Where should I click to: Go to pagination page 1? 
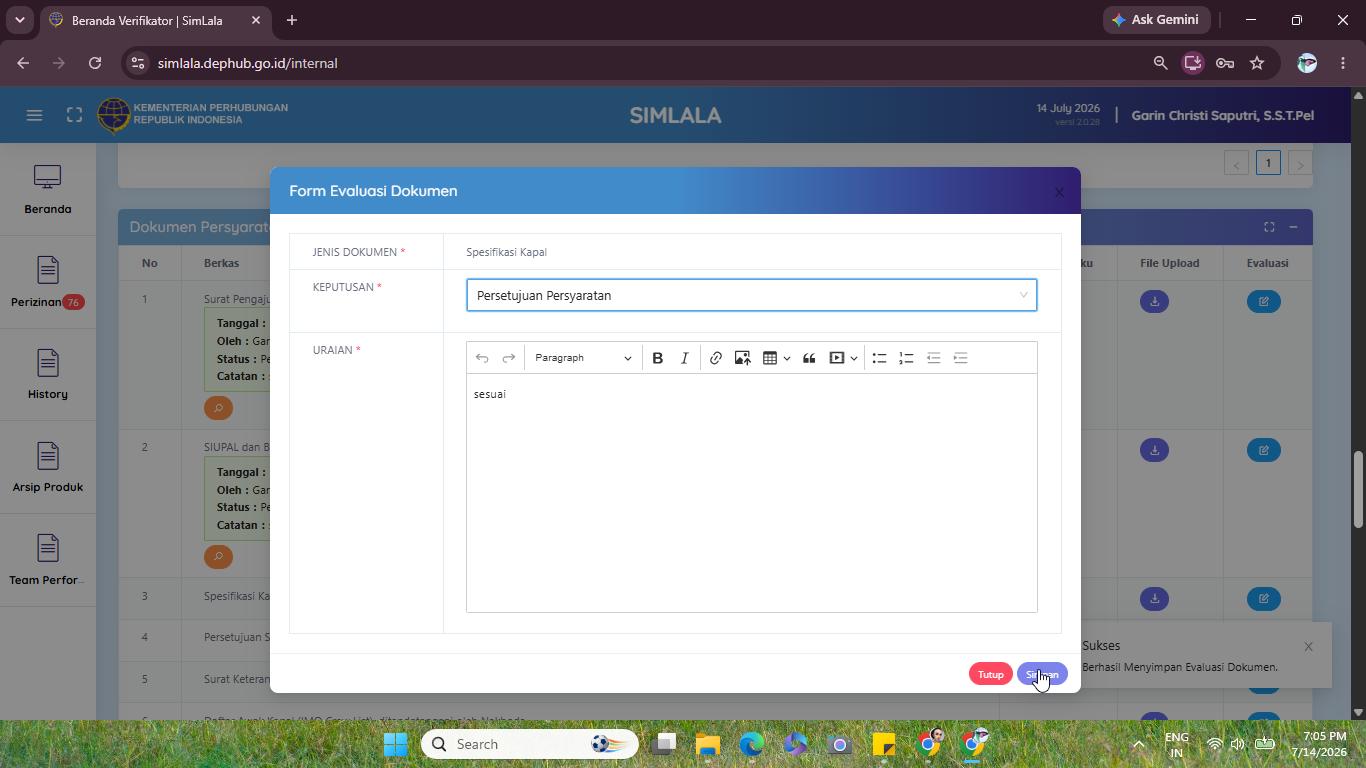point(1268,163)
